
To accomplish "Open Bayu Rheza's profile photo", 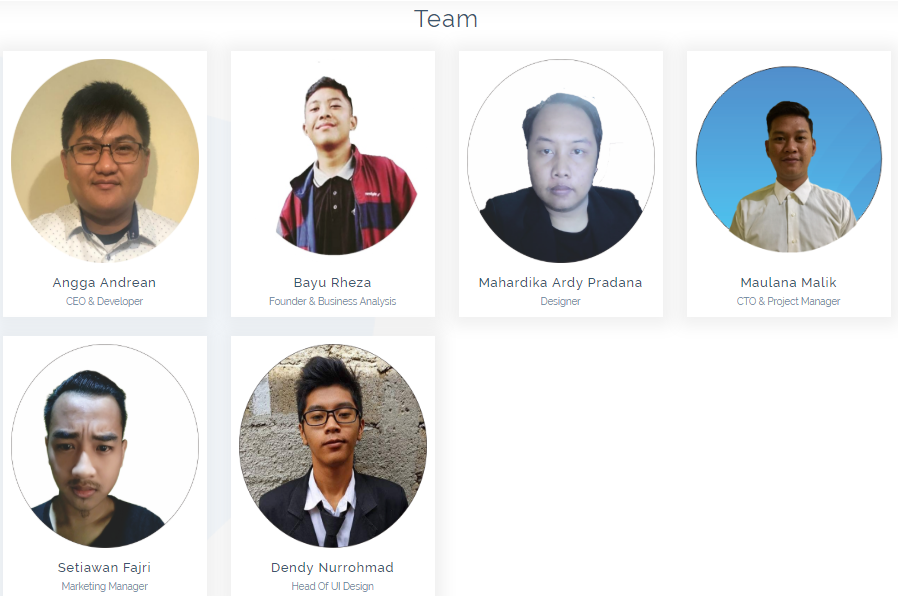I will 333,161.
